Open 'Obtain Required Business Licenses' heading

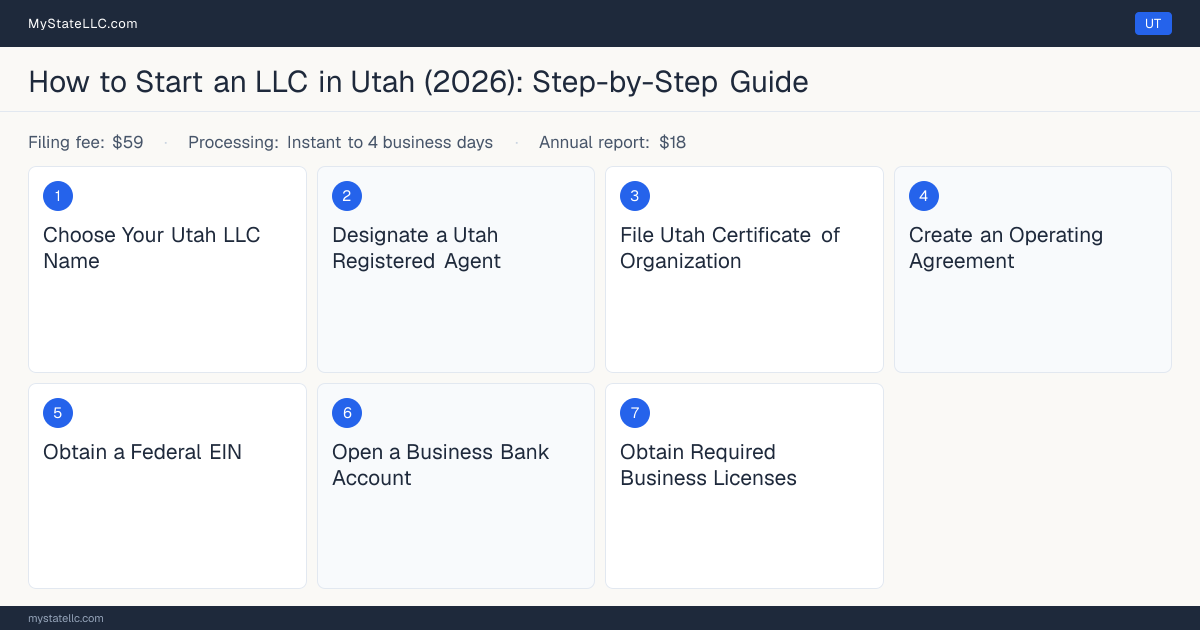708,465
